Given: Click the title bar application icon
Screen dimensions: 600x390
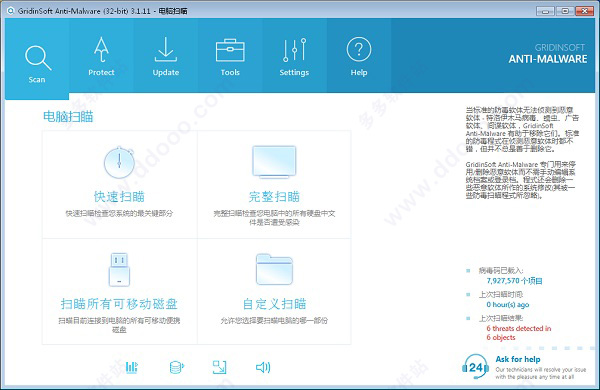Looking at the screenshot, I should (x=10, y=11).
